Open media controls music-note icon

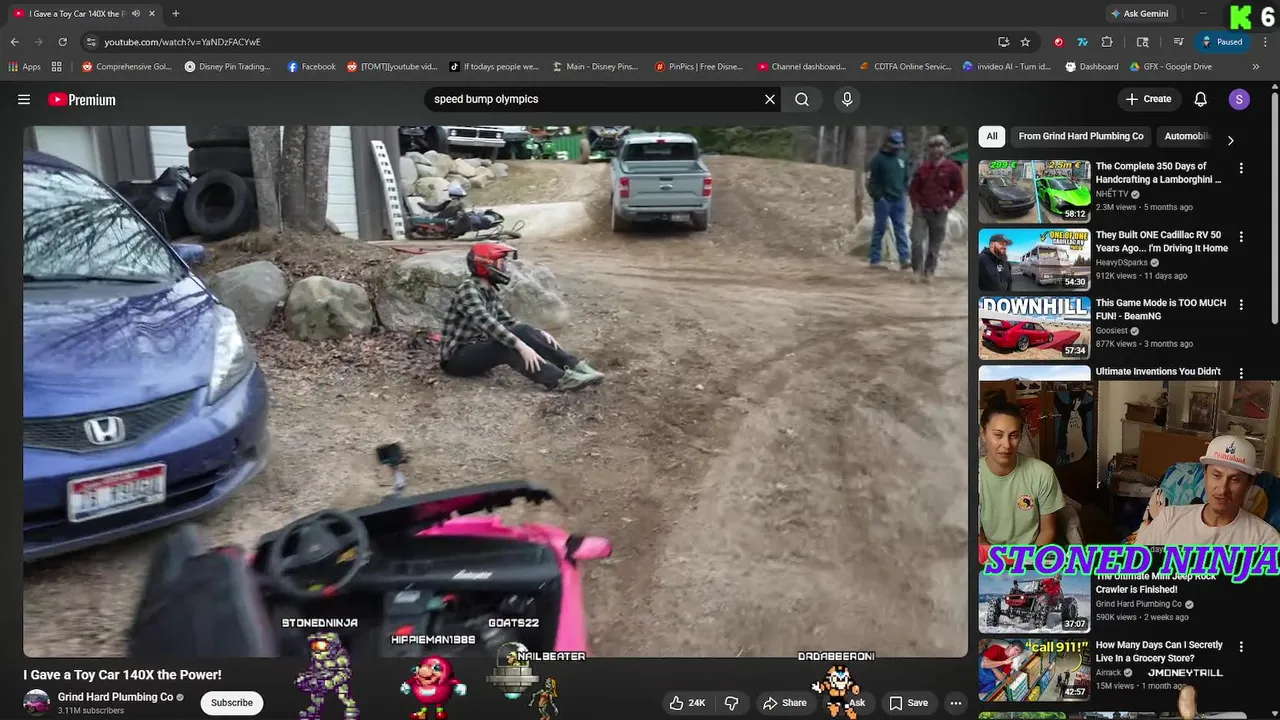point(1178,42)
